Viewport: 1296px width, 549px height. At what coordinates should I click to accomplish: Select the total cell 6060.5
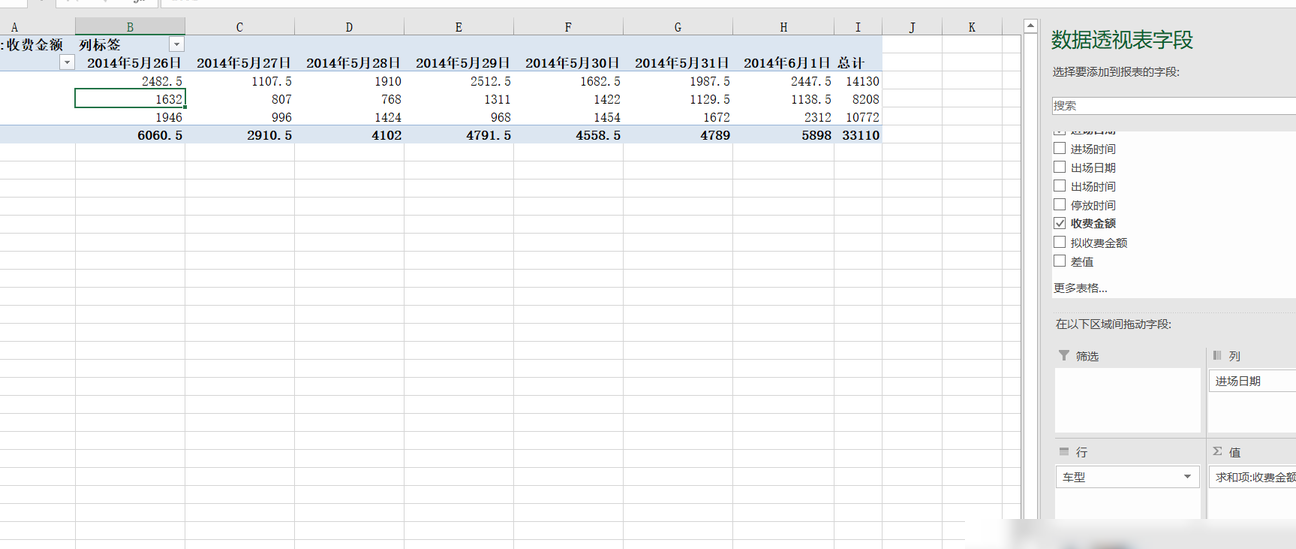[130, 135]
